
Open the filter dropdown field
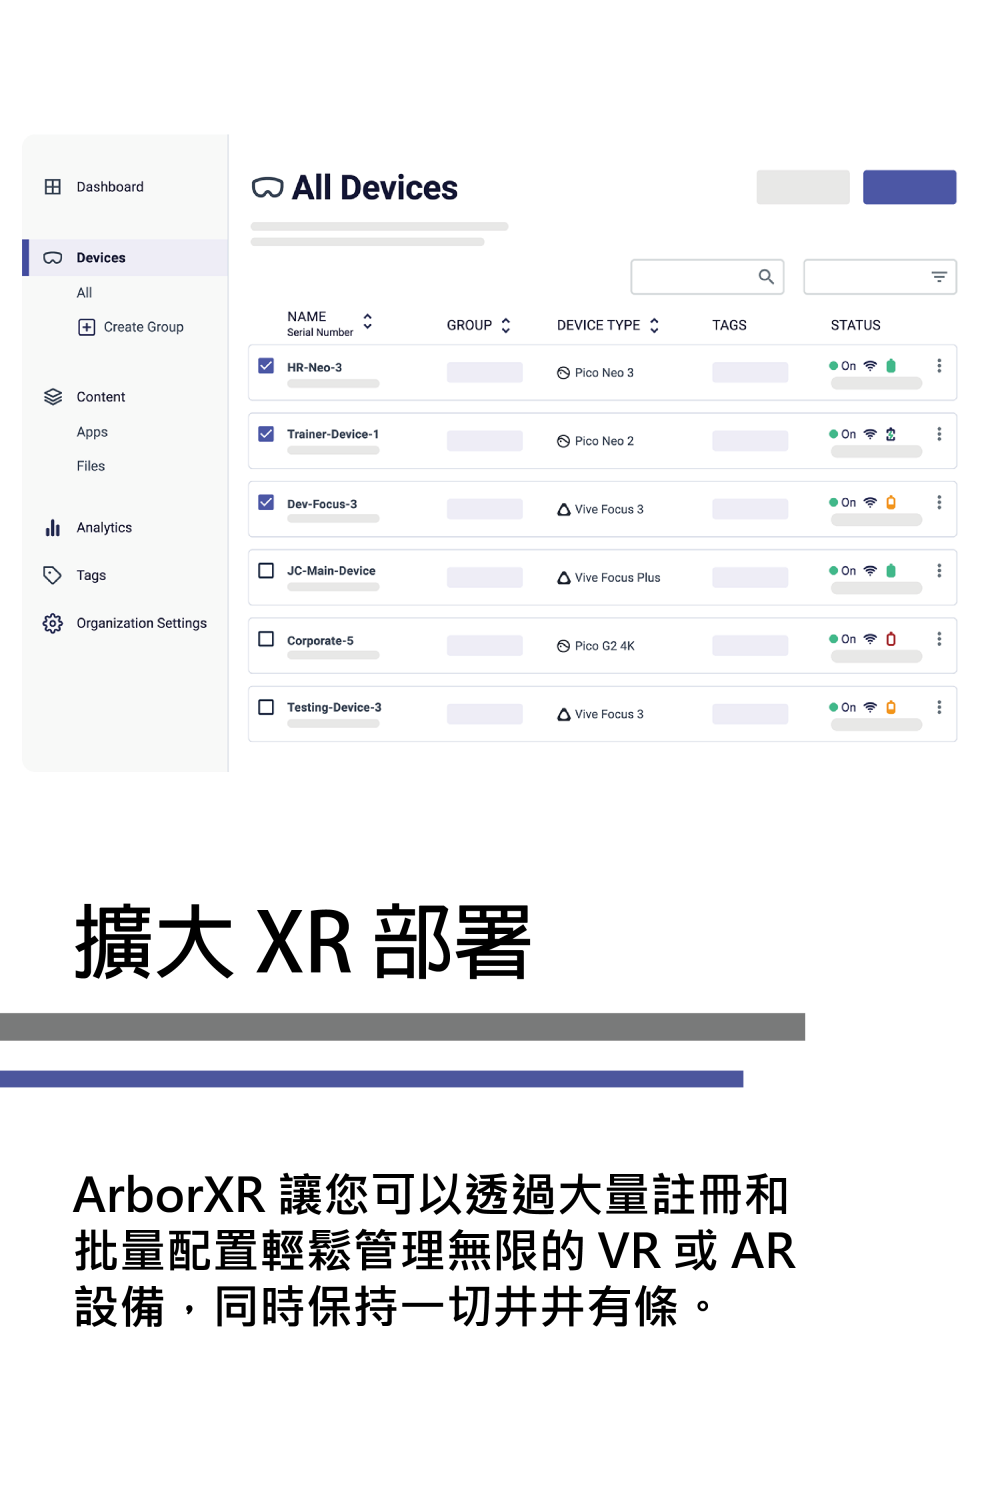(x=880, y=277)
